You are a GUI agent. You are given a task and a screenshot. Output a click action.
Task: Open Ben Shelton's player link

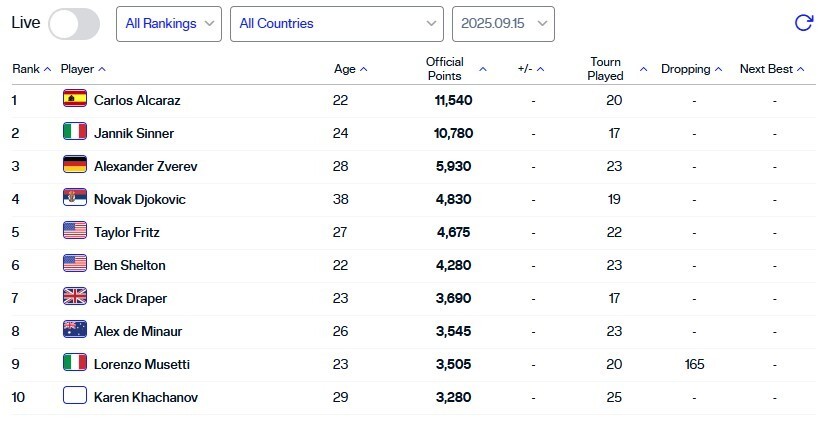pos(129,265)
